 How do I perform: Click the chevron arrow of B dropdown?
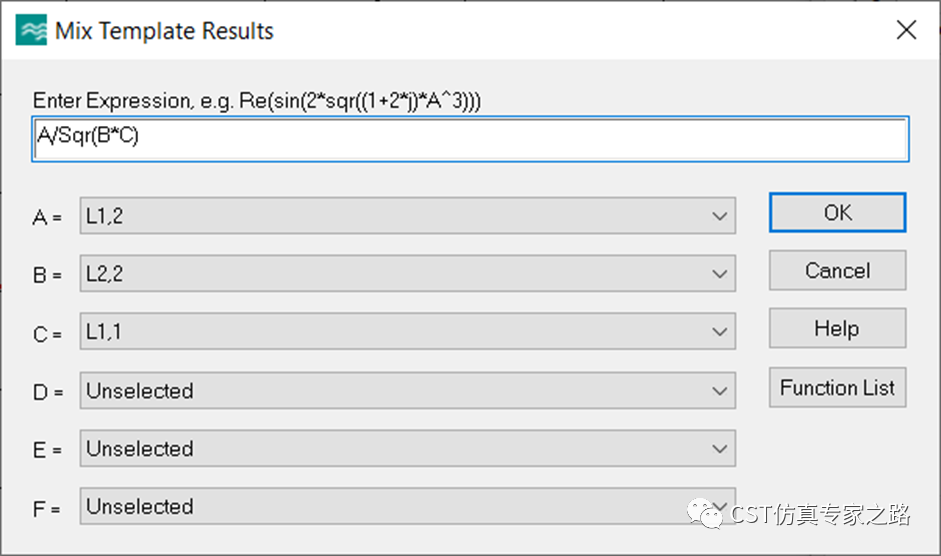click(720, 274)
